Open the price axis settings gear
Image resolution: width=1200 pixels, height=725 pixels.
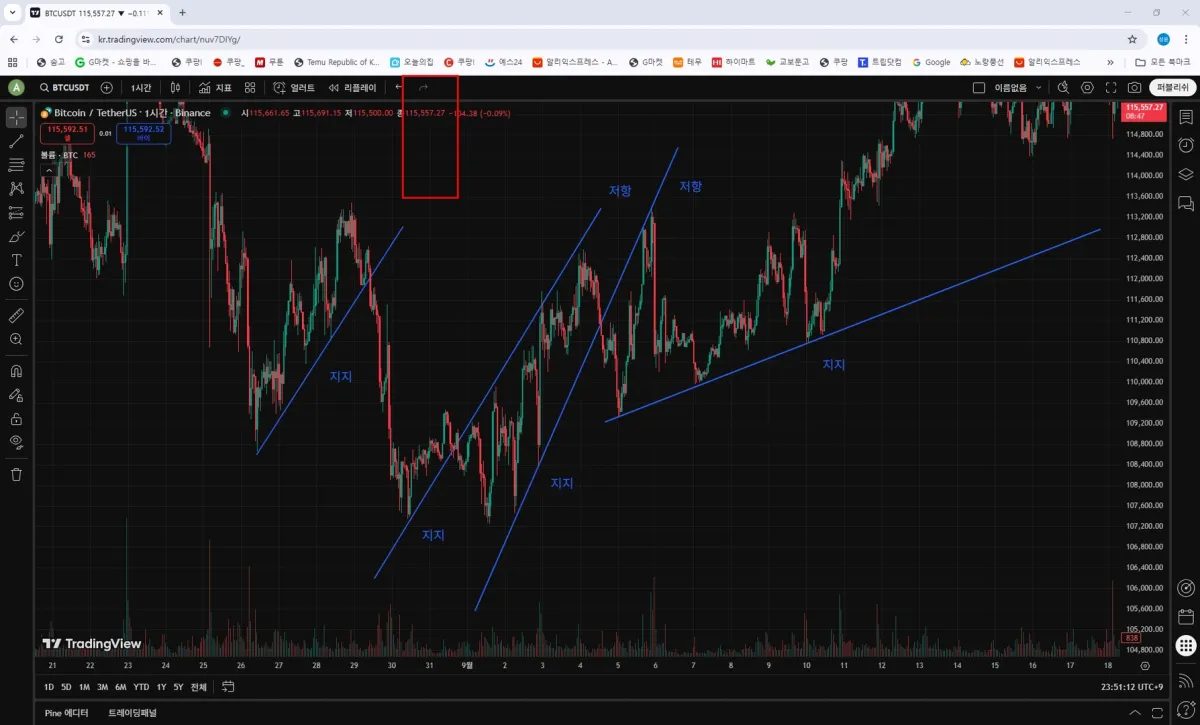coord(1145,665)
